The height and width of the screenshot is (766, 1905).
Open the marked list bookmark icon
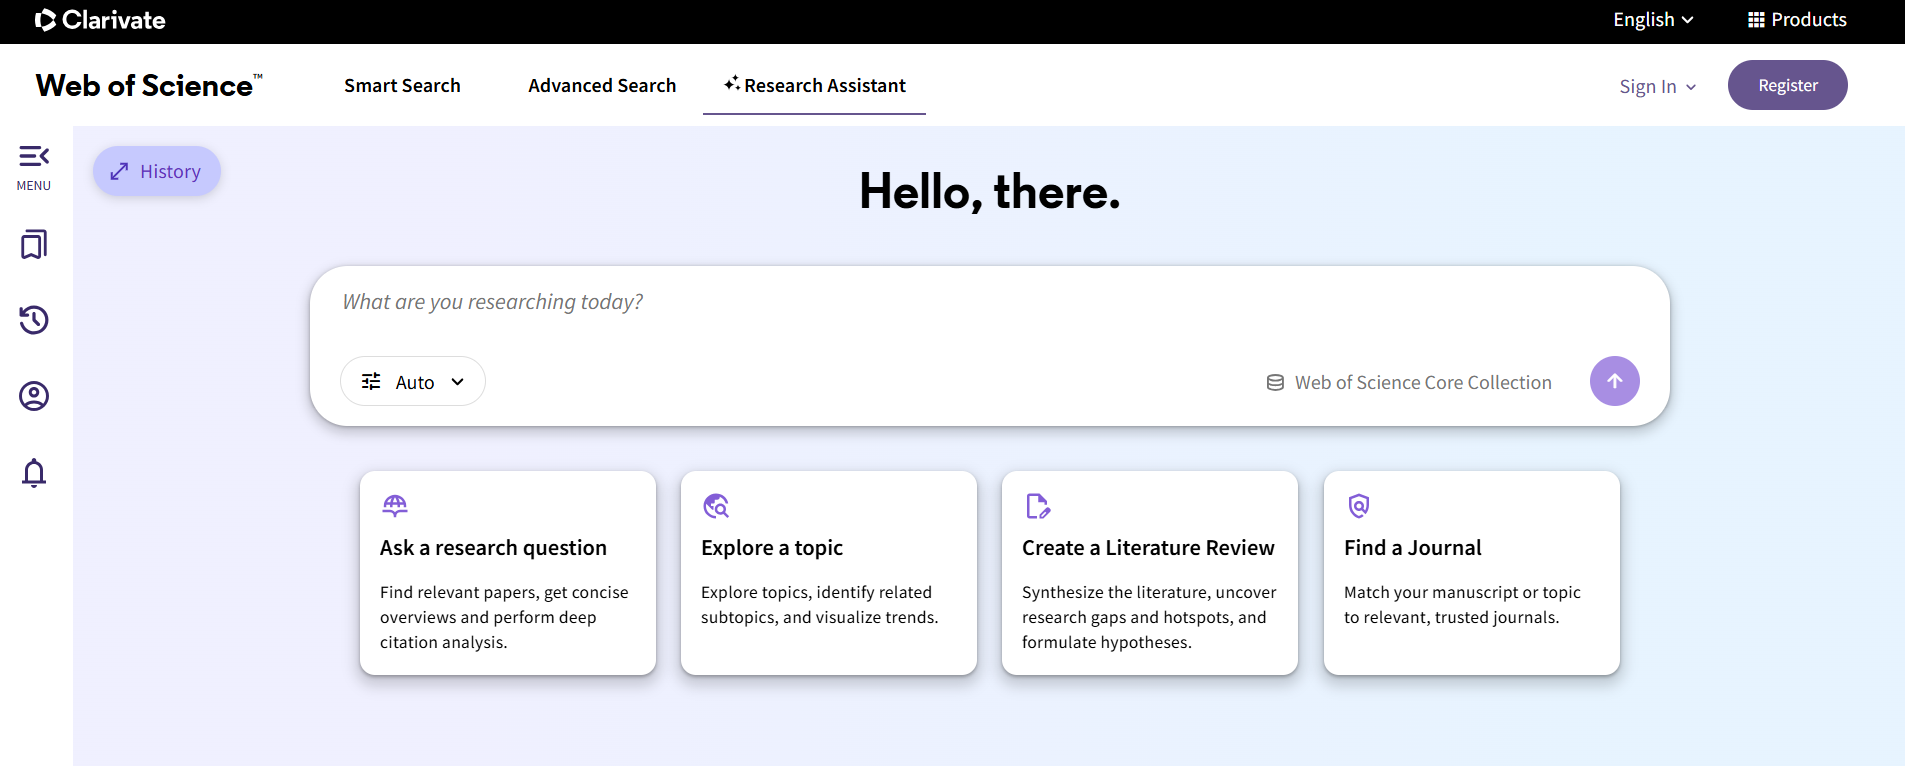coord(34,244)
